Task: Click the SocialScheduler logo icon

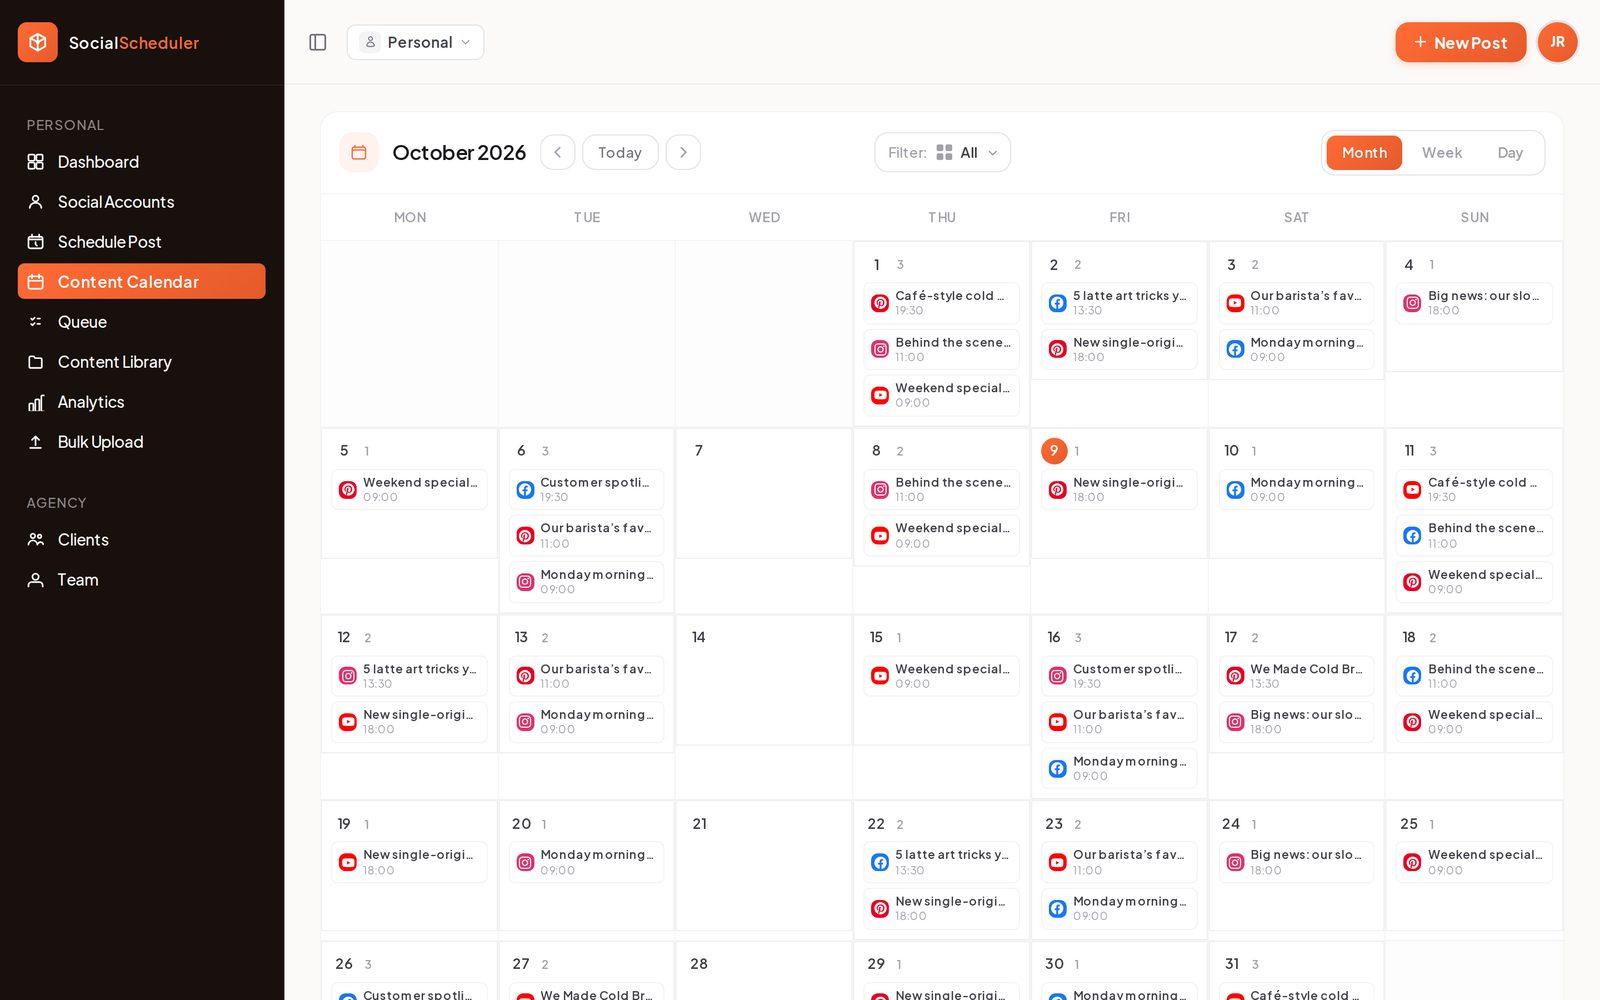Action: pos(38,42)
